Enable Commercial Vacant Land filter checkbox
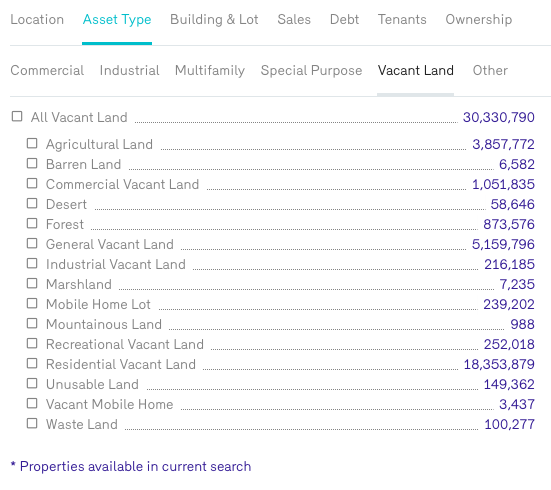The width and height of the screenshot is (551, 490). [32, 183]
